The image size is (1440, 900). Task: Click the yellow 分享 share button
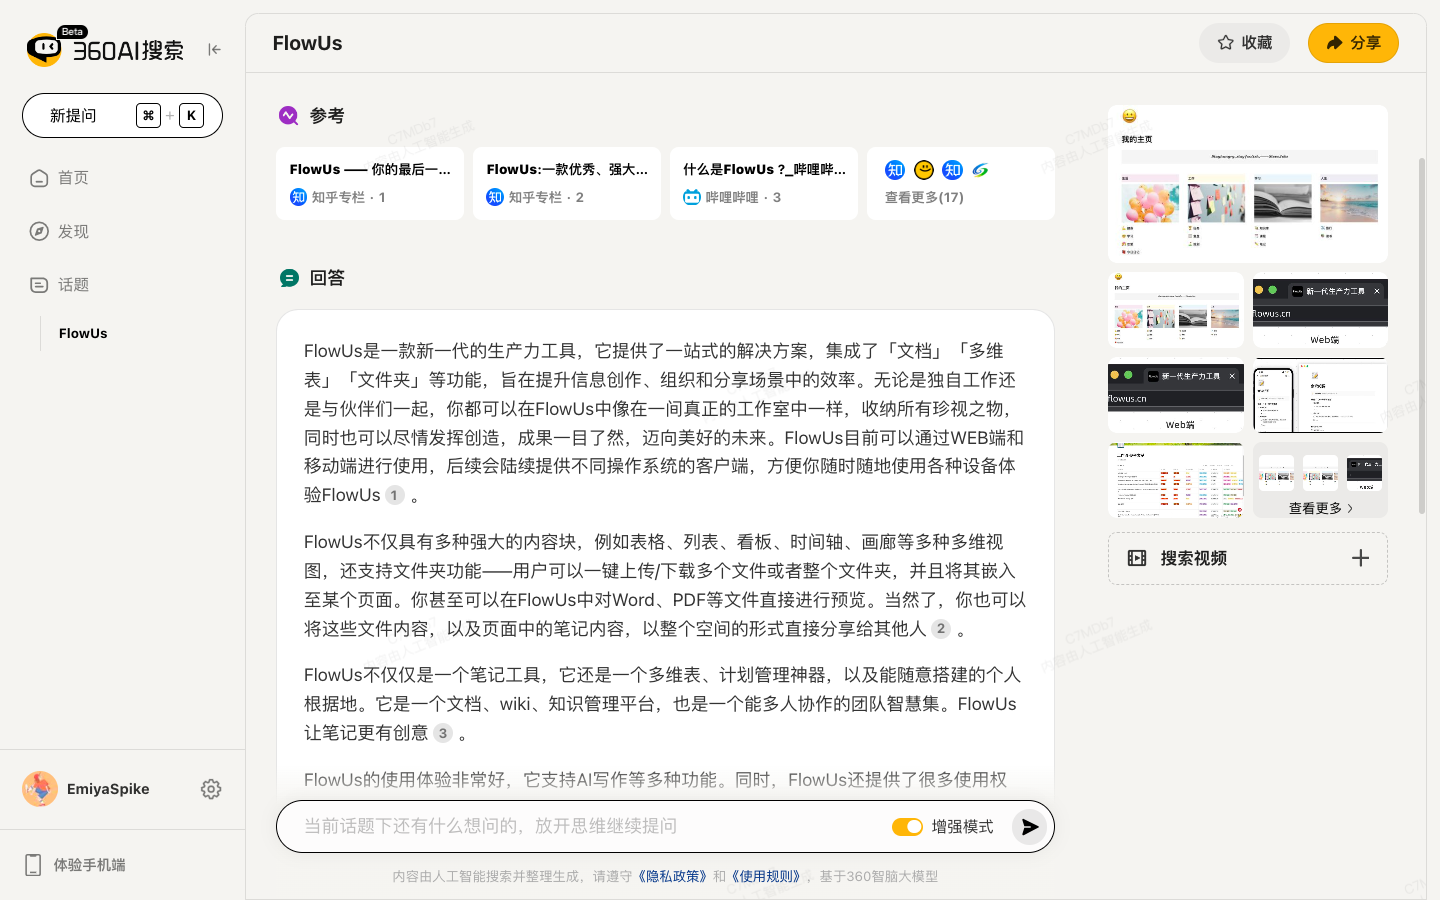[1353, 43]
